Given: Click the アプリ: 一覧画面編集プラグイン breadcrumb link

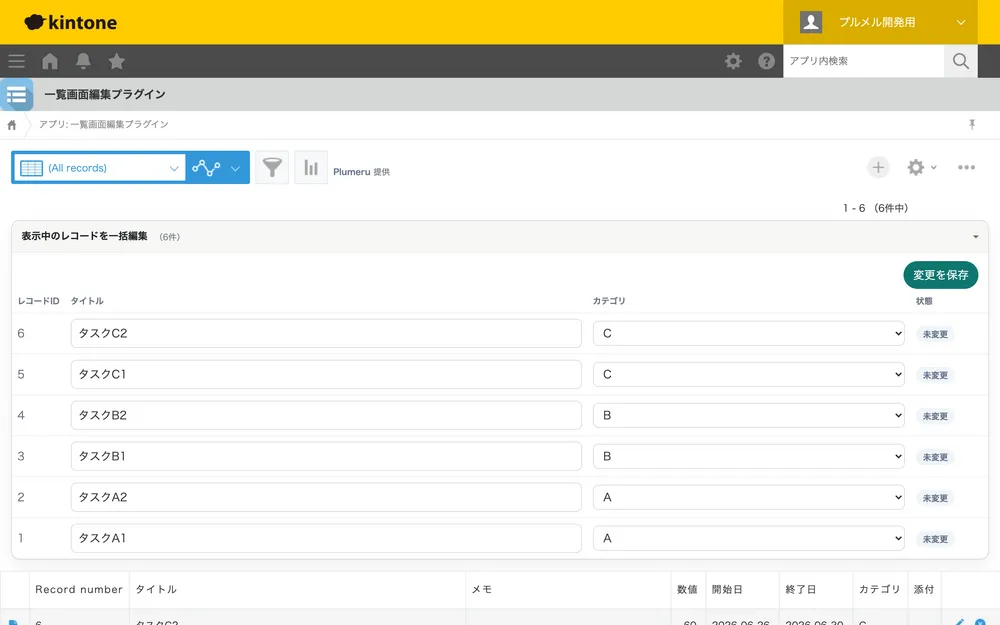Looking at the screenshot, I should (103, 124).
